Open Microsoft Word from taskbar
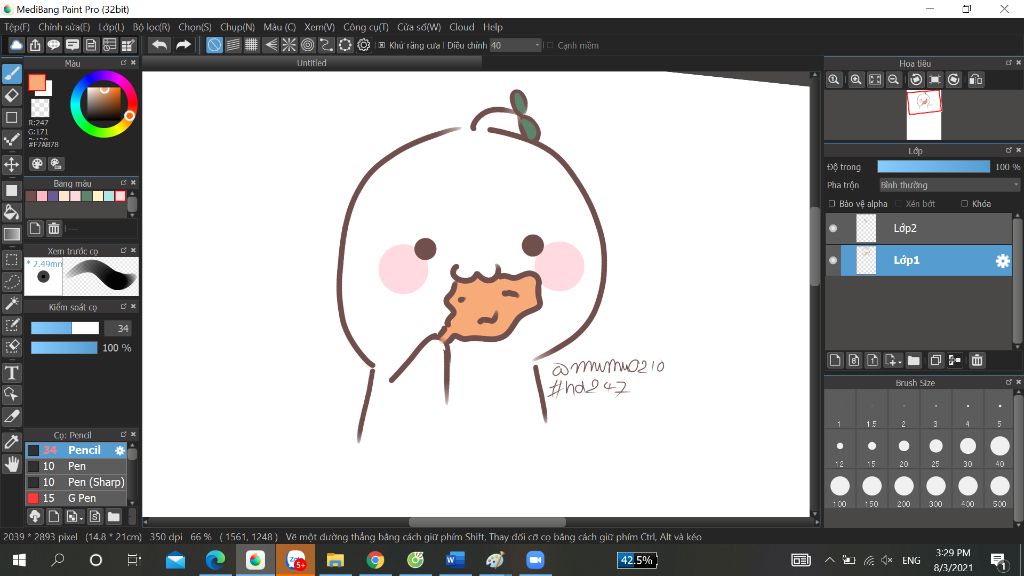1024x576 pixels. pos(455,560)
